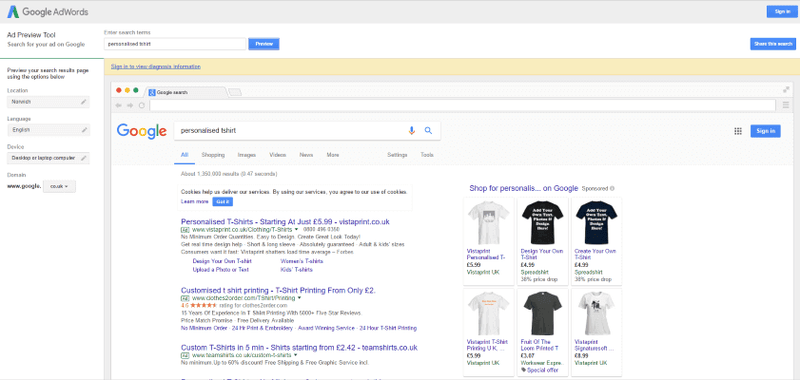Switch to the Shopping results tab
The width and height of the screenshot is (800, 380).
point(213,155)
